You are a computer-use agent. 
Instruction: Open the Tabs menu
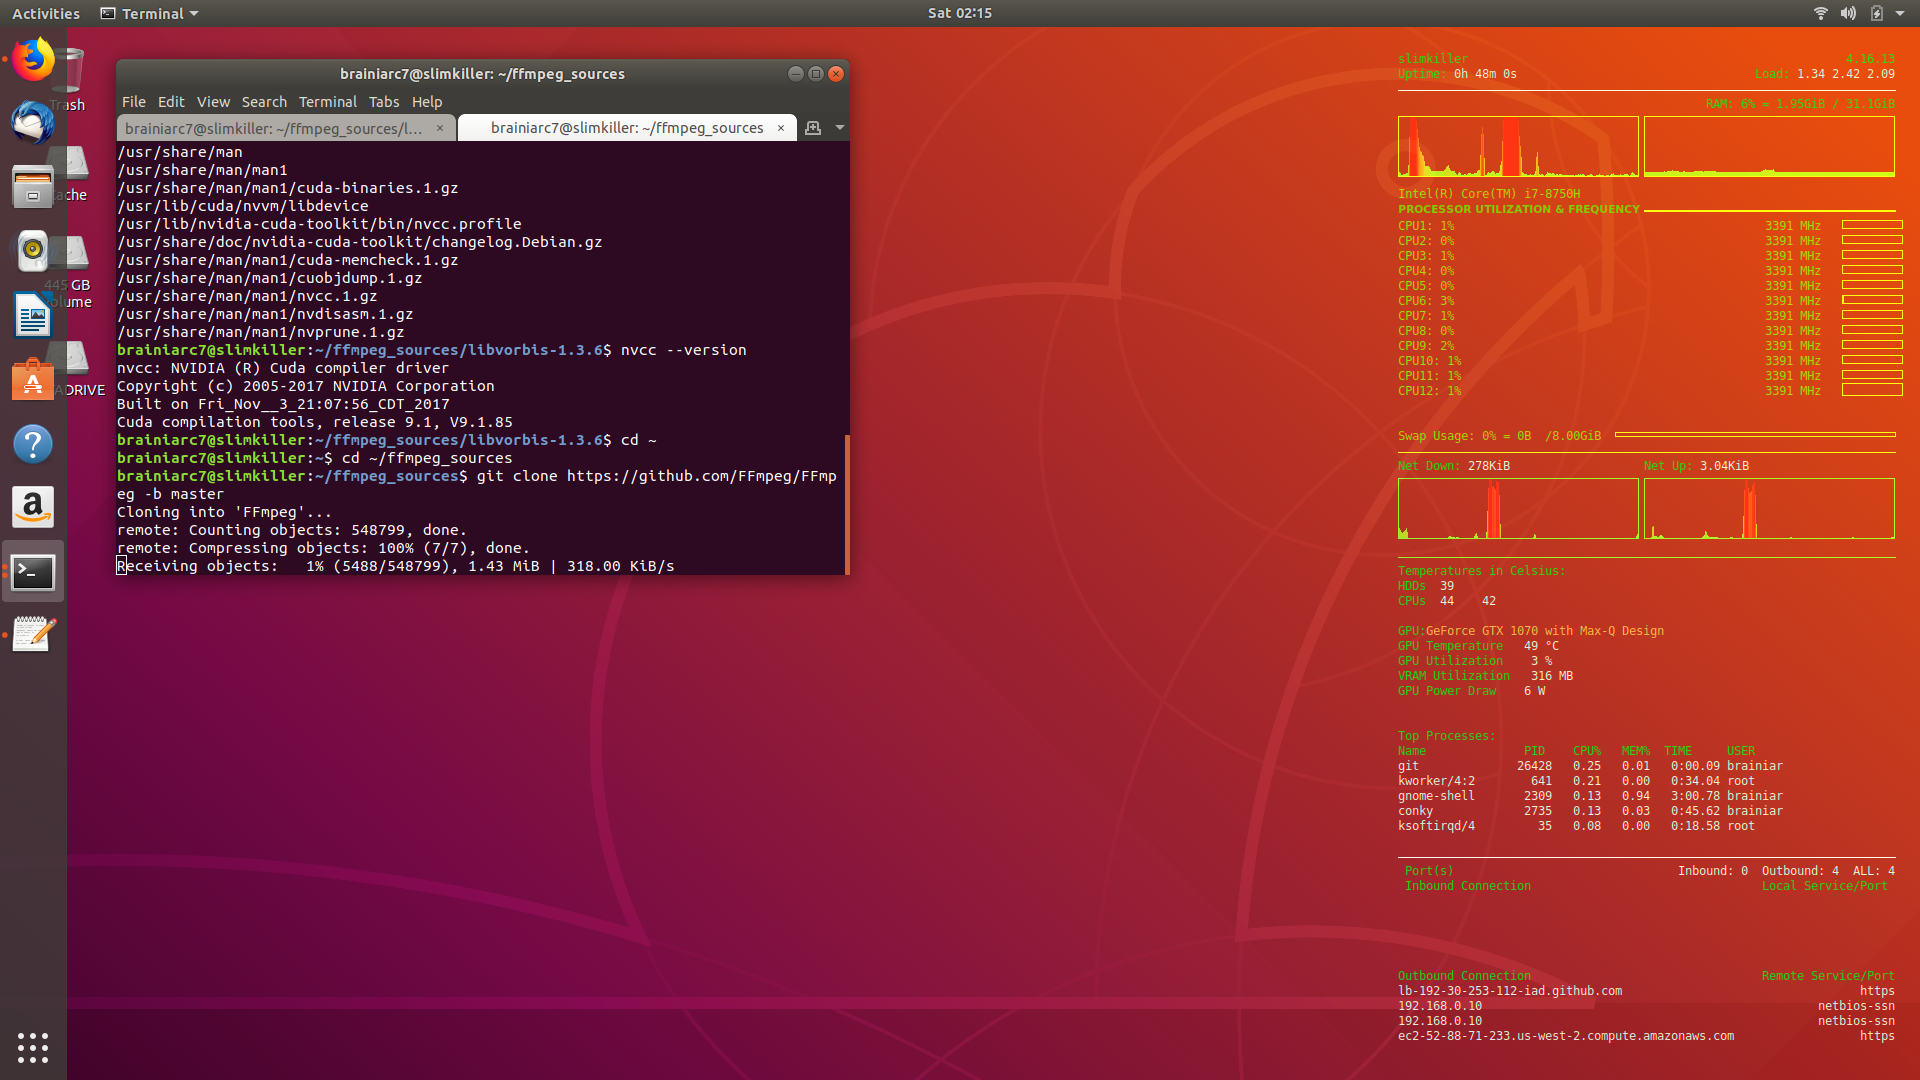[x=384, y=102]
